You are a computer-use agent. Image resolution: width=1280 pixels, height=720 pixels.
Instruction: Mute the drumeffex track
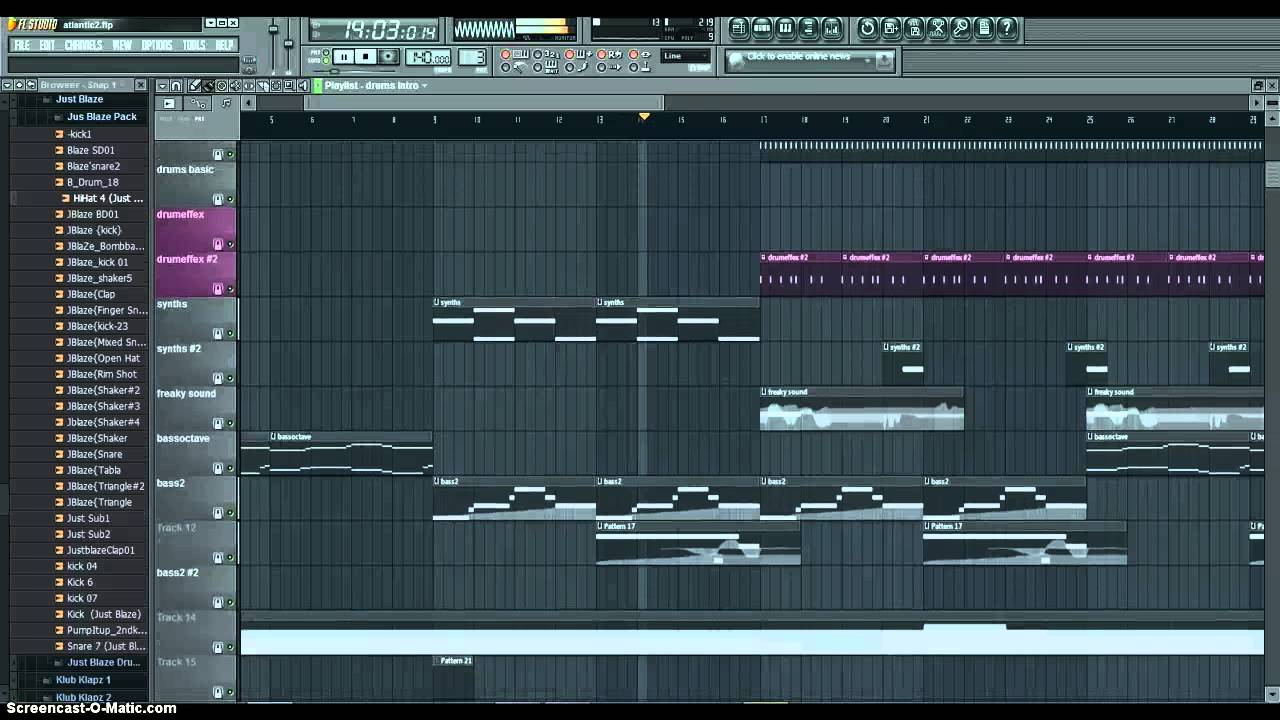(230, 244)
